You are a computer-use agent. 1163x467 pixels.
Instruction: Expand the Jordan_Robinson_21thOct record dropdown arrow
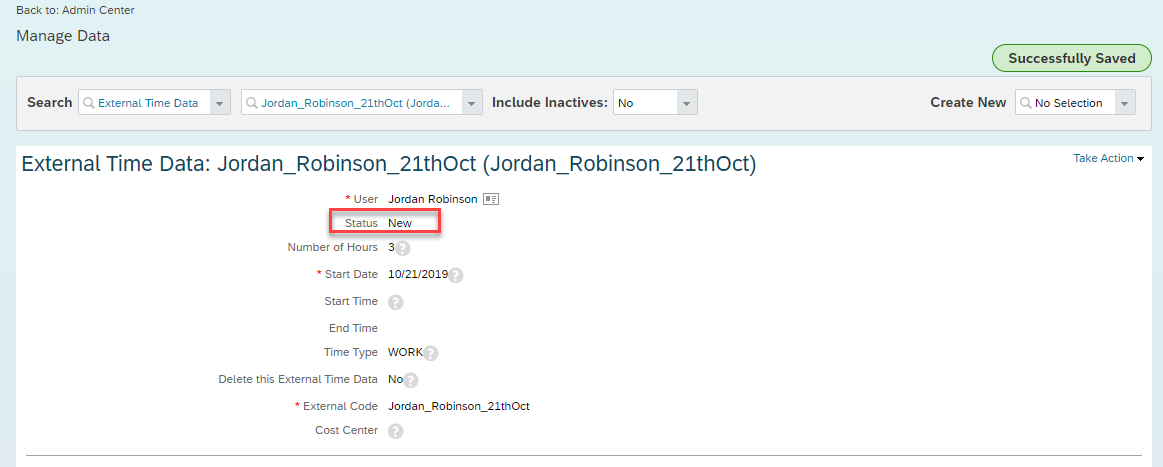pos(473,103)
